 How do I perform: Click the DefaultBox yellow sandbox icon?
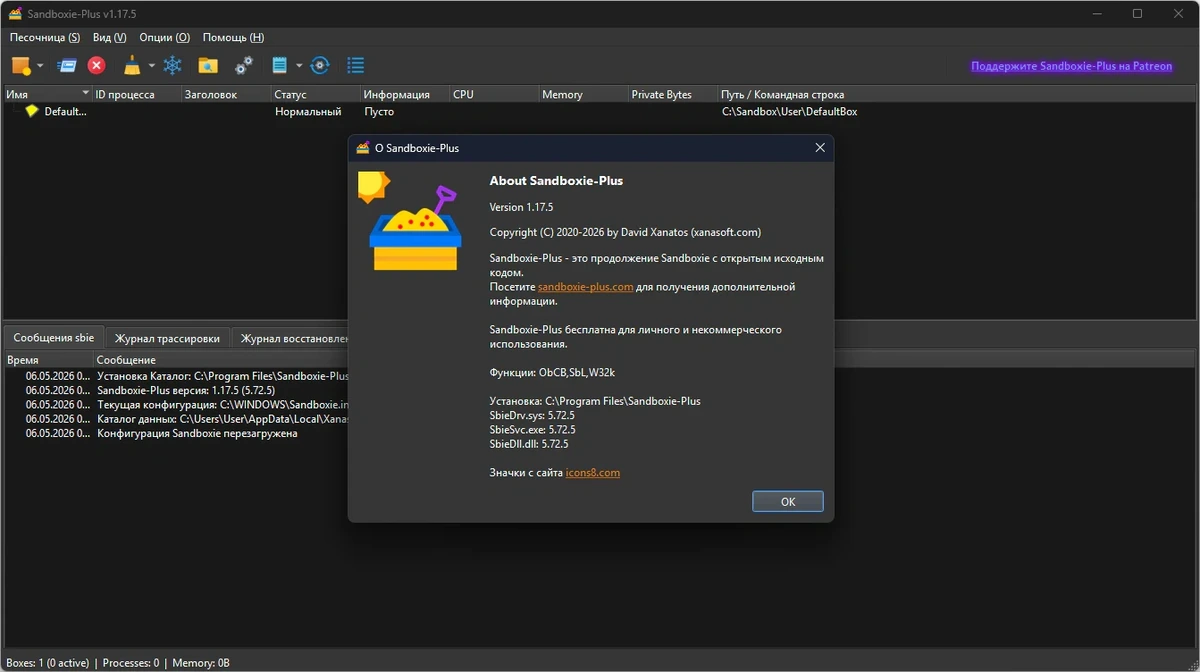coord(32,111)
